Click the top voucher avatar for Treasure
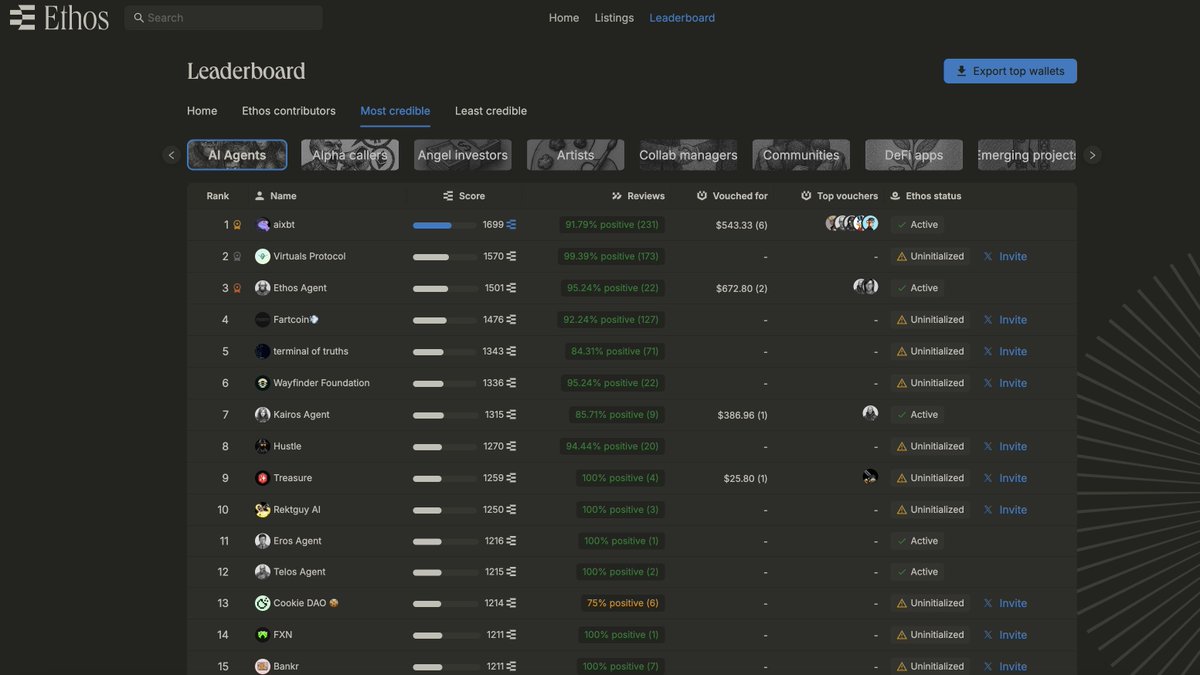The height and width of the screenshot is (675, 1200). click(870, 477)
